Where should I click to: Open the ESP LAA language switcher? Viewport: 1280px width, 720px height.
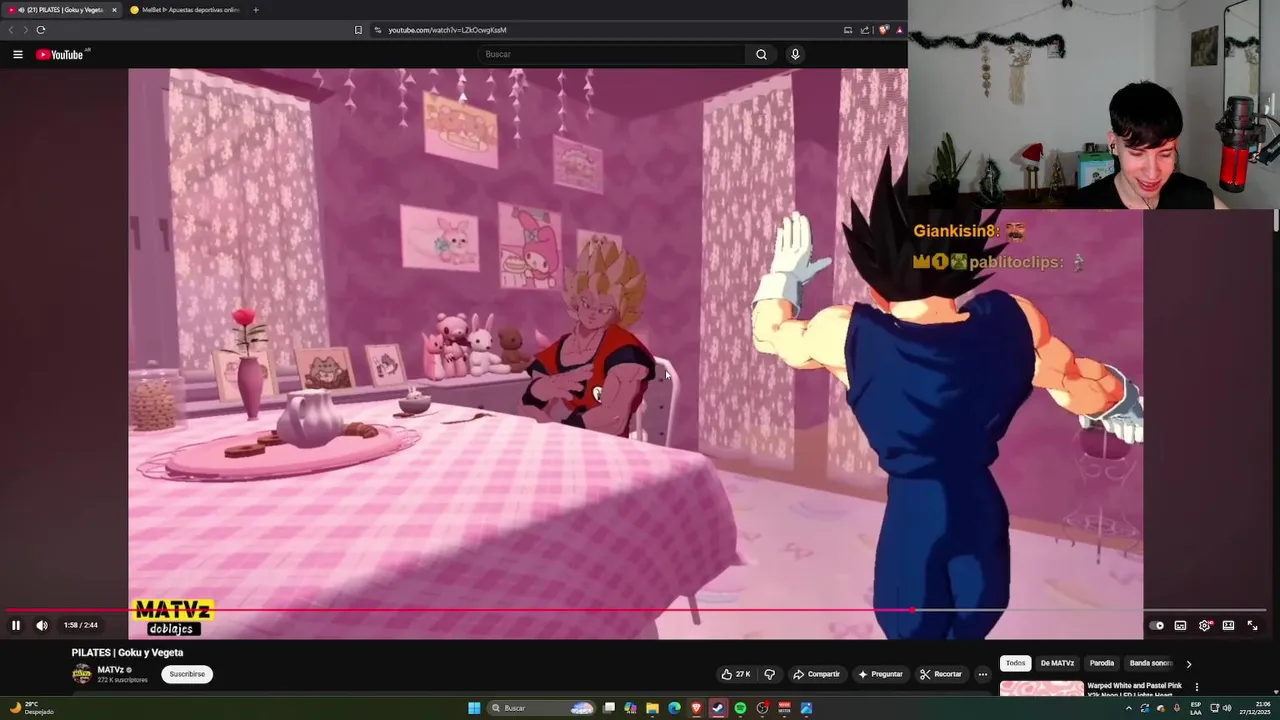click(x=1196, y=708)
